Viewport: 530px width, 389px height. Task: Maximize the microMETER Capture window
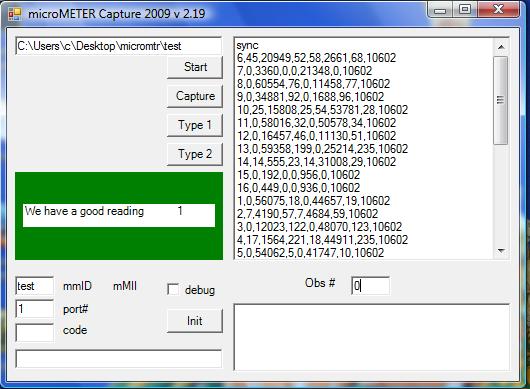coord(465,10)
